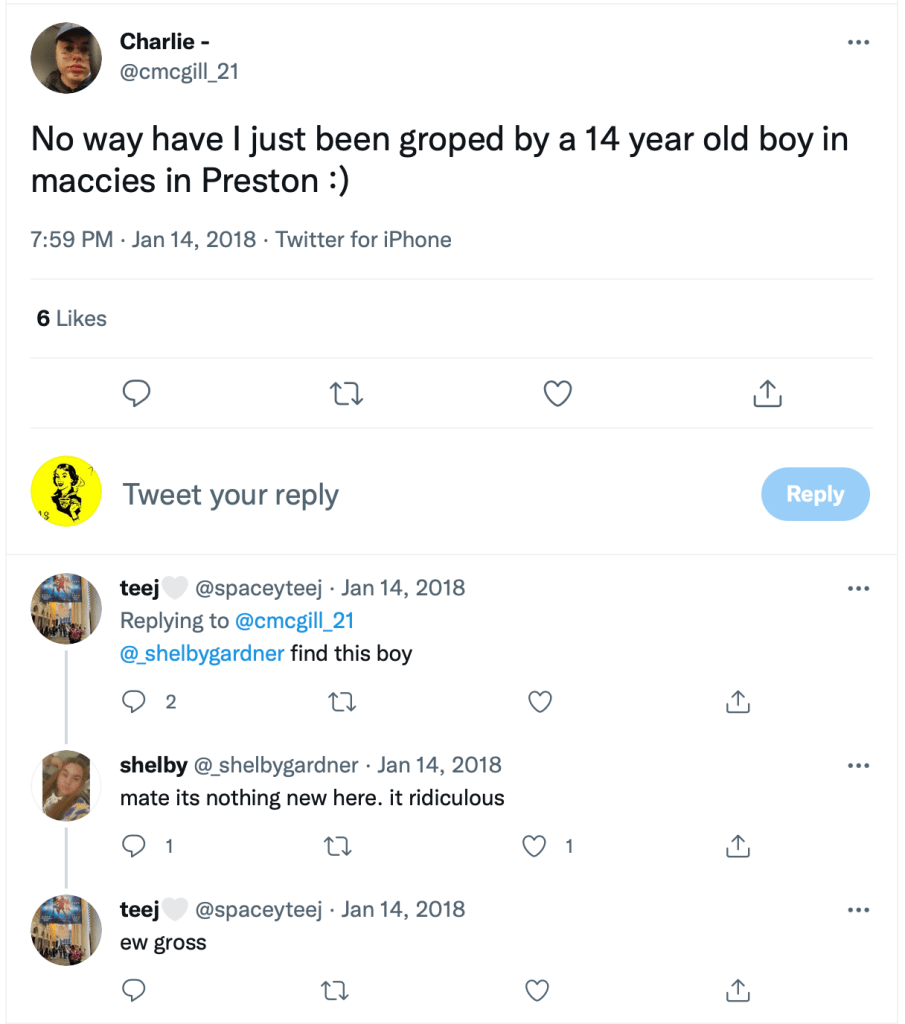Open more options for Charlie's tweet

[x=858, y=43]
